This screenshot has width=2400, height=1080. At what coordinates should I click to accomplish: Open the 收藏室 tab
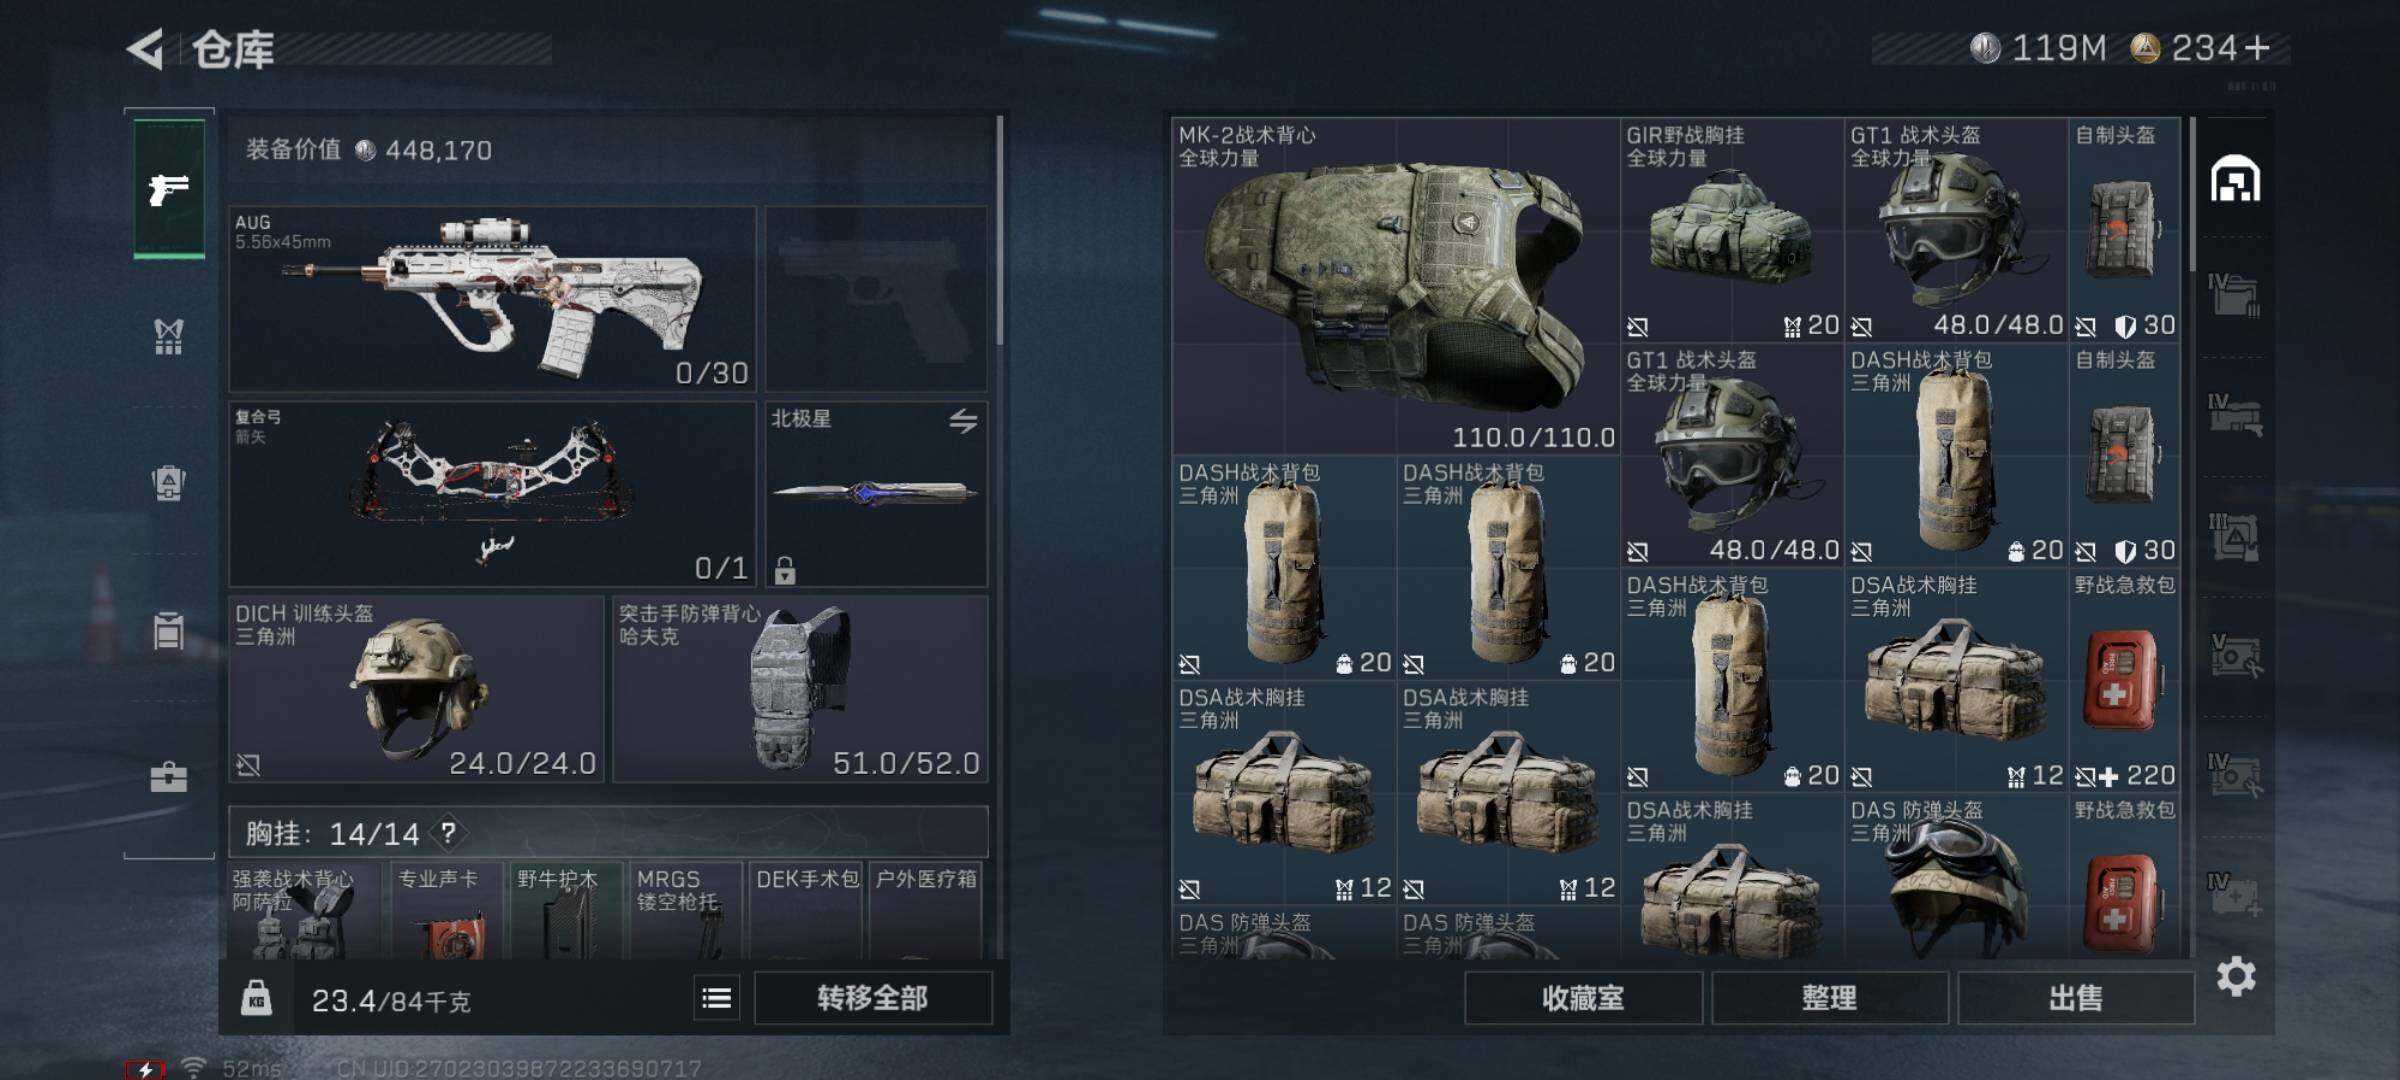pos(1583,997)
